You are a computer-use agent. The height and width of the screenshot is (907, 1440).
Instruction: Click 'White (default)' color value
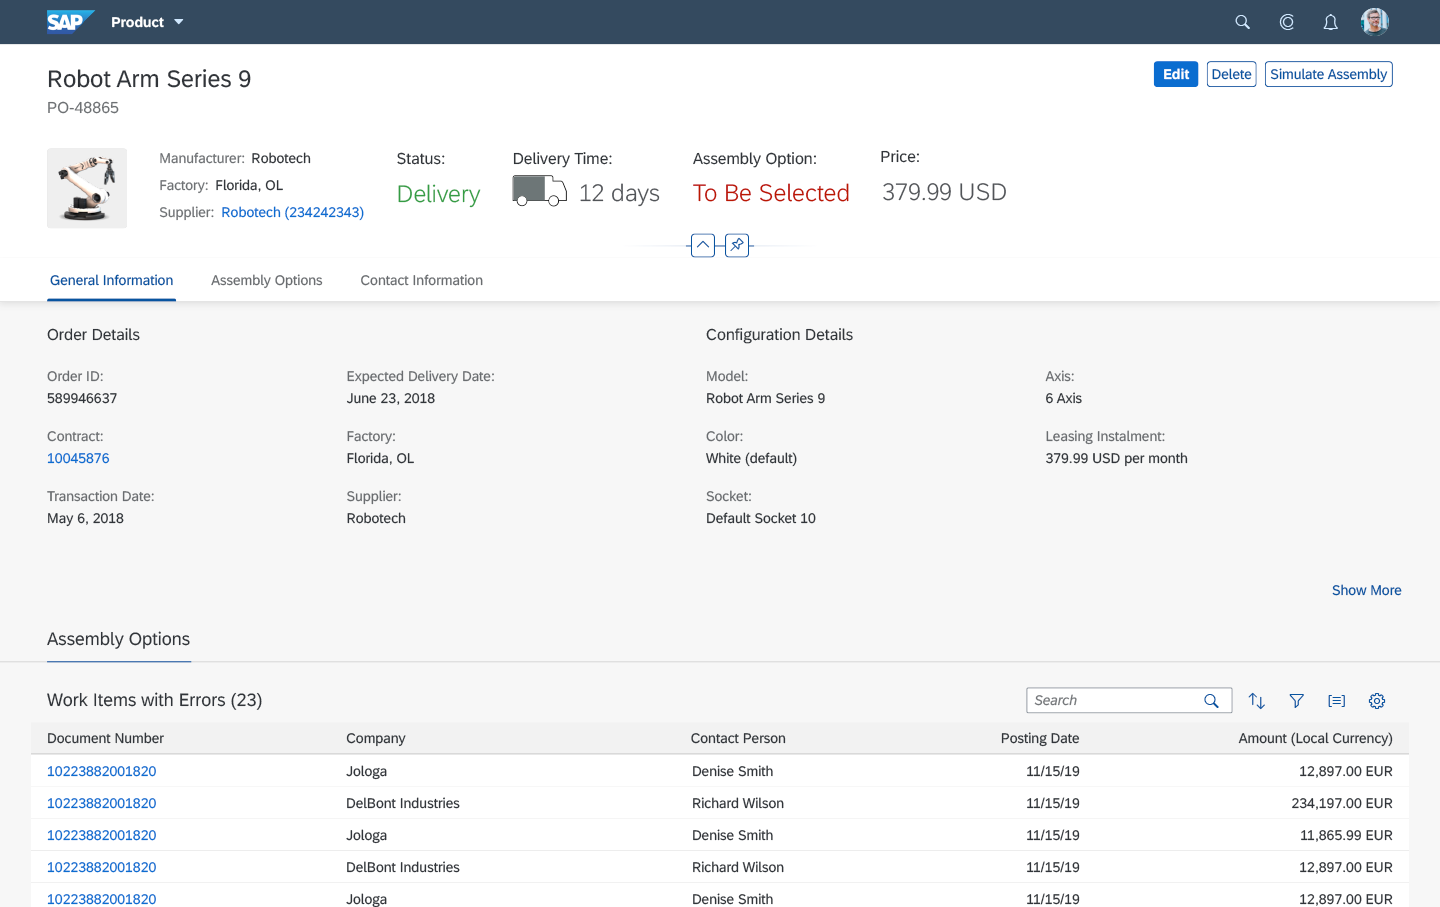pos(751,458)
